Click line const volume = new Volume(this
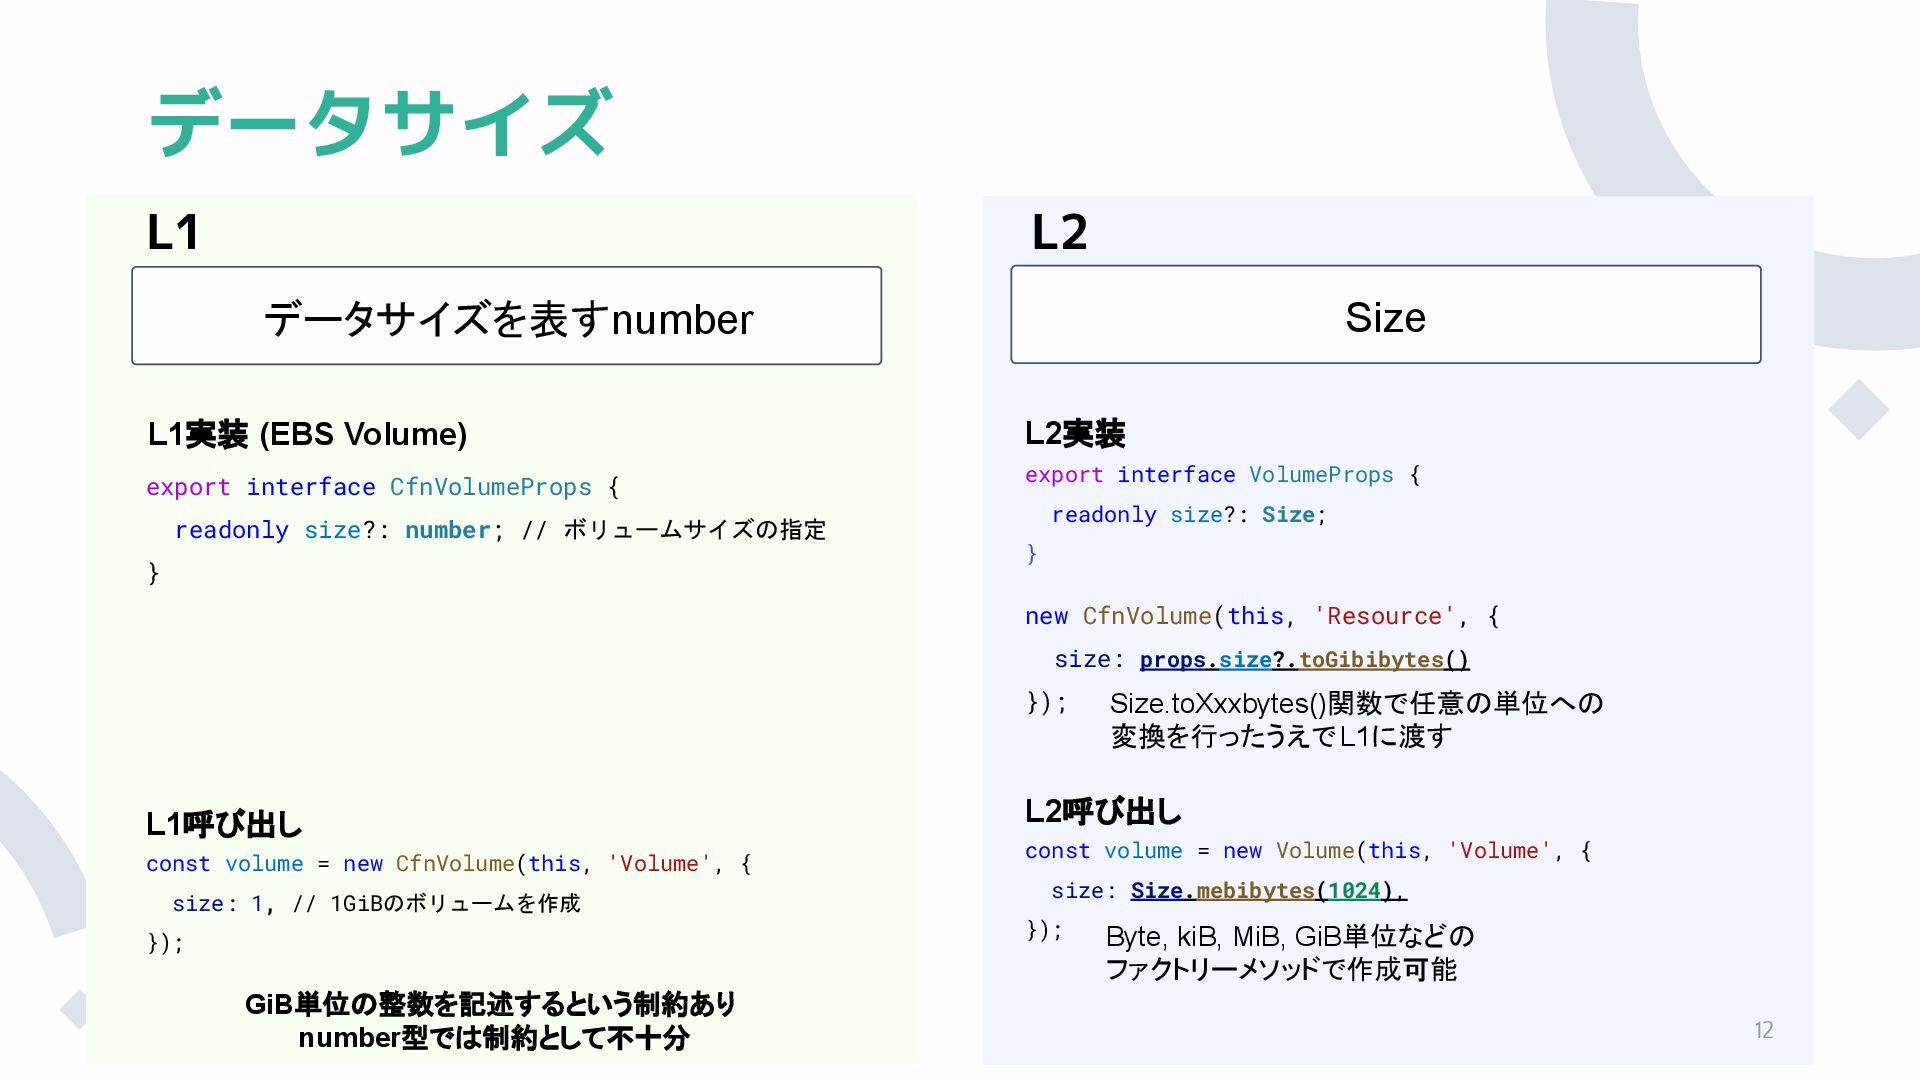1920x1080 pixels. coord(1308,851)
